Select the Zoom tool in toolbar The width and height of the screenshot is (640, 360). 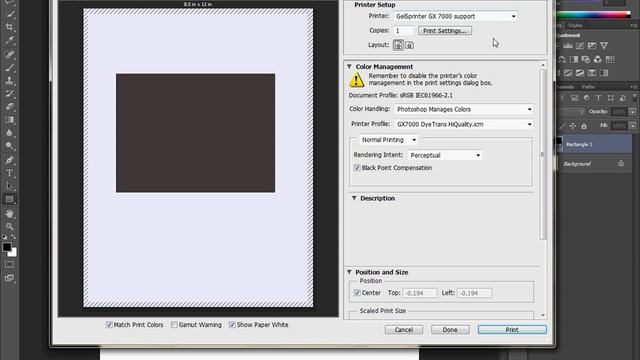tap(9, 227)
